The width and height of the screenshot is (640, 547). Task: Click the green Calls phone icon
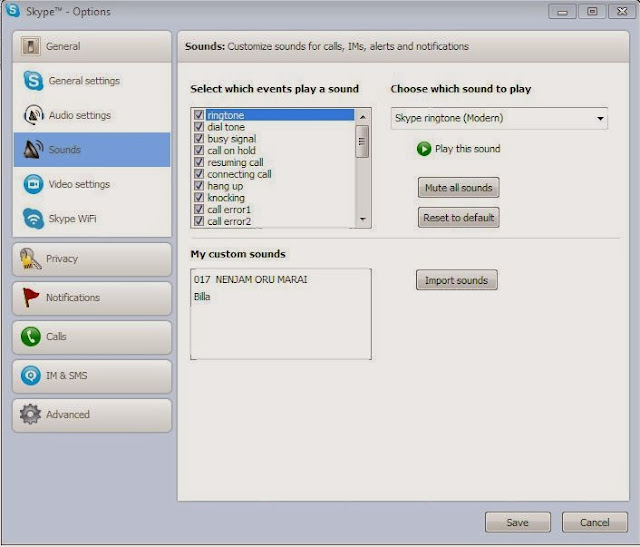(31, 336)
